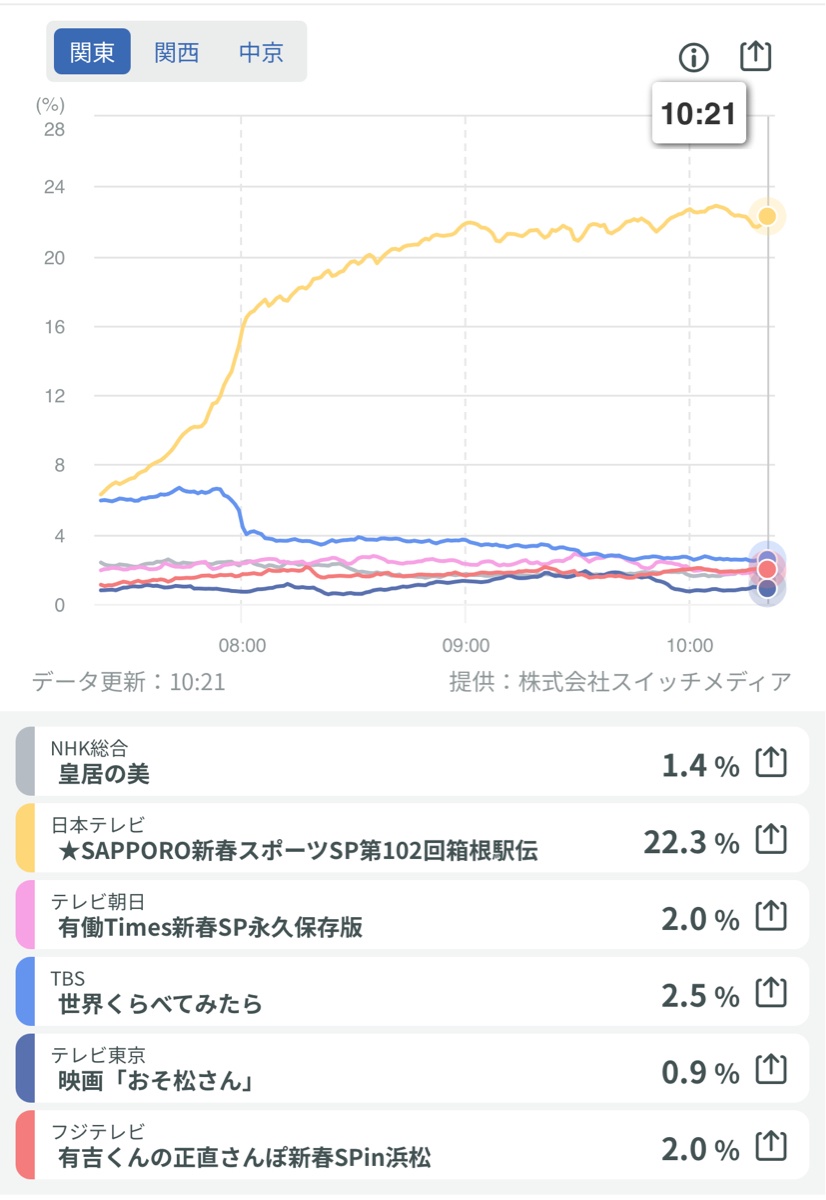The height and width of the screenshot is (1200, 826).
Task: Open the 第102回箱根駅伝 program row
Action: 300,839
